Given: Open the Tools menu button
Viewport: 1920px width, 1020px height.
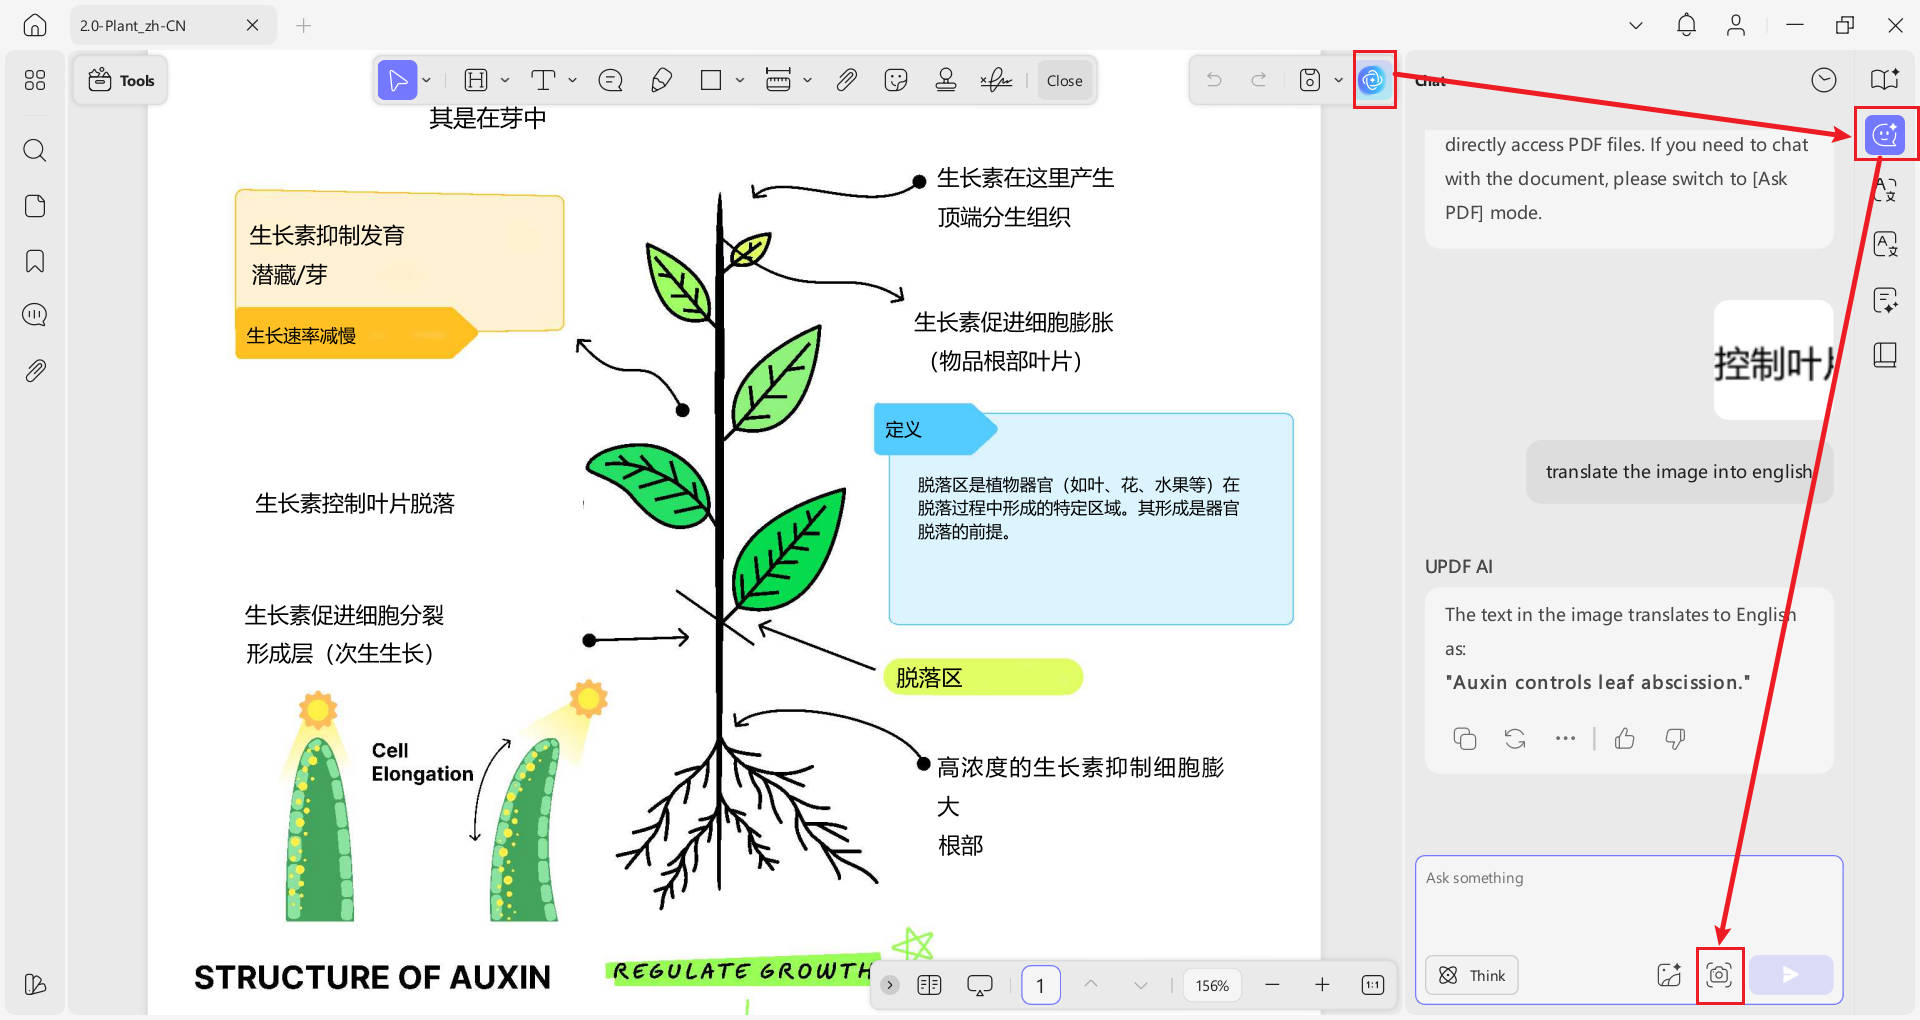Looking at the screenshot, I should coord(121,81).
